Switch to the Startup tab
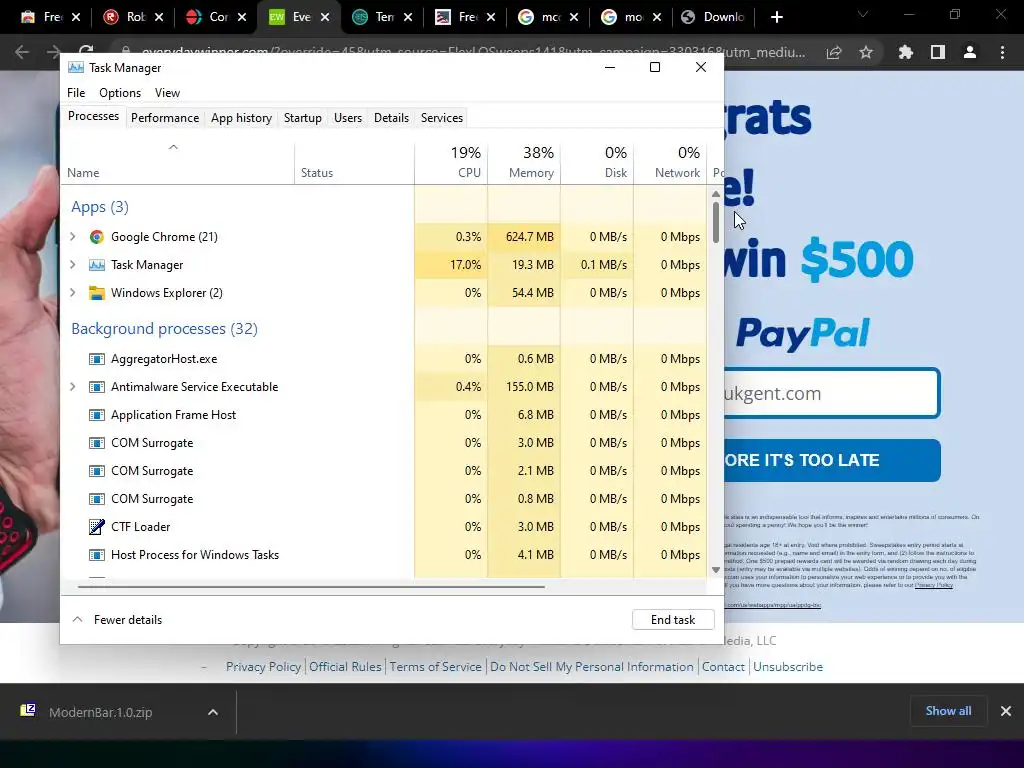This screenshot has height=768, width=1024. (302, 118)
